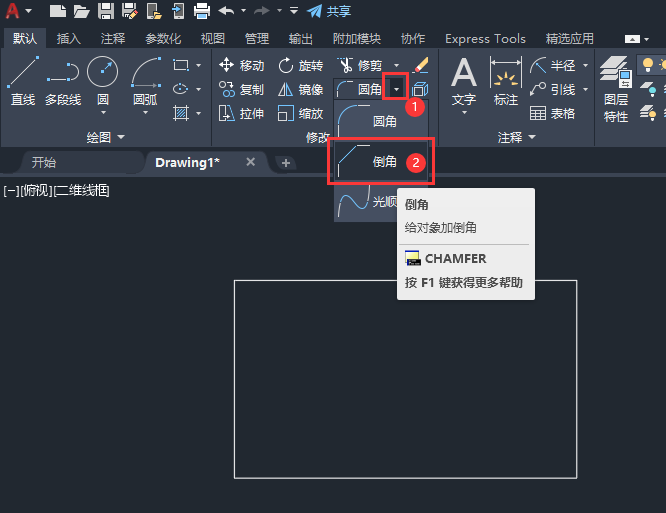666x513 pixels.
Task: Click the Save As icon
Action: (130, 11)
